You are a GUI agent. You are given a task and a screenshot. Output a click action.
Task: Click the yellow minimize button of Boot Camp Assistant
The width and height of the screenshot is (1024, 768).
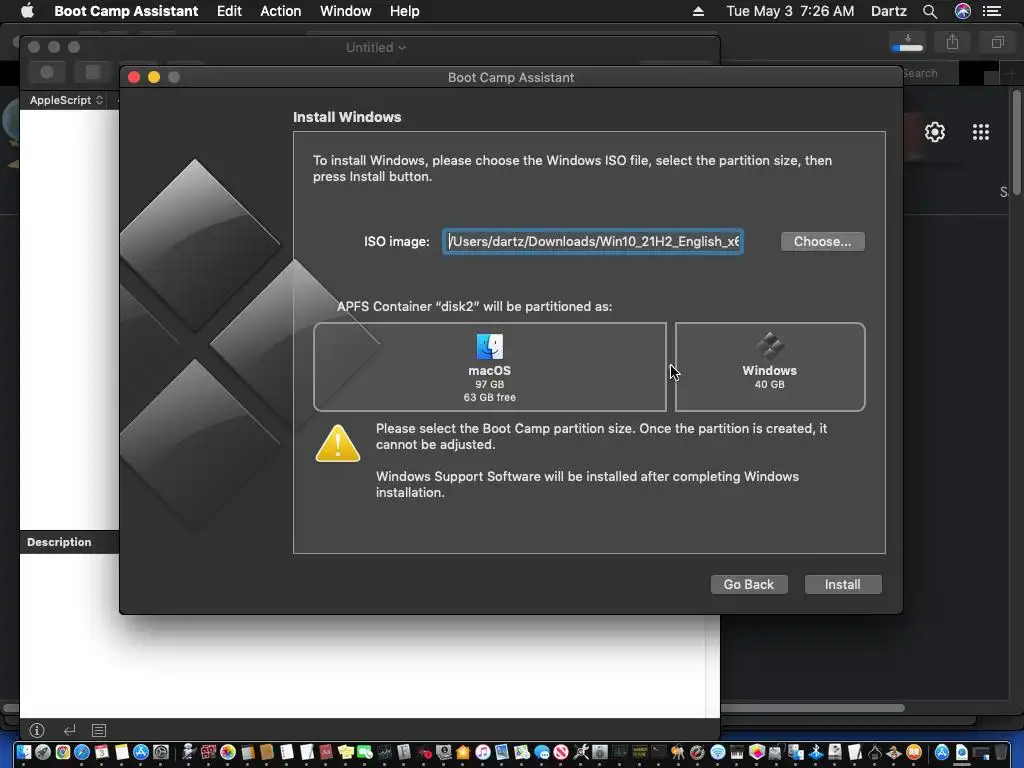[x=154, y=77]
